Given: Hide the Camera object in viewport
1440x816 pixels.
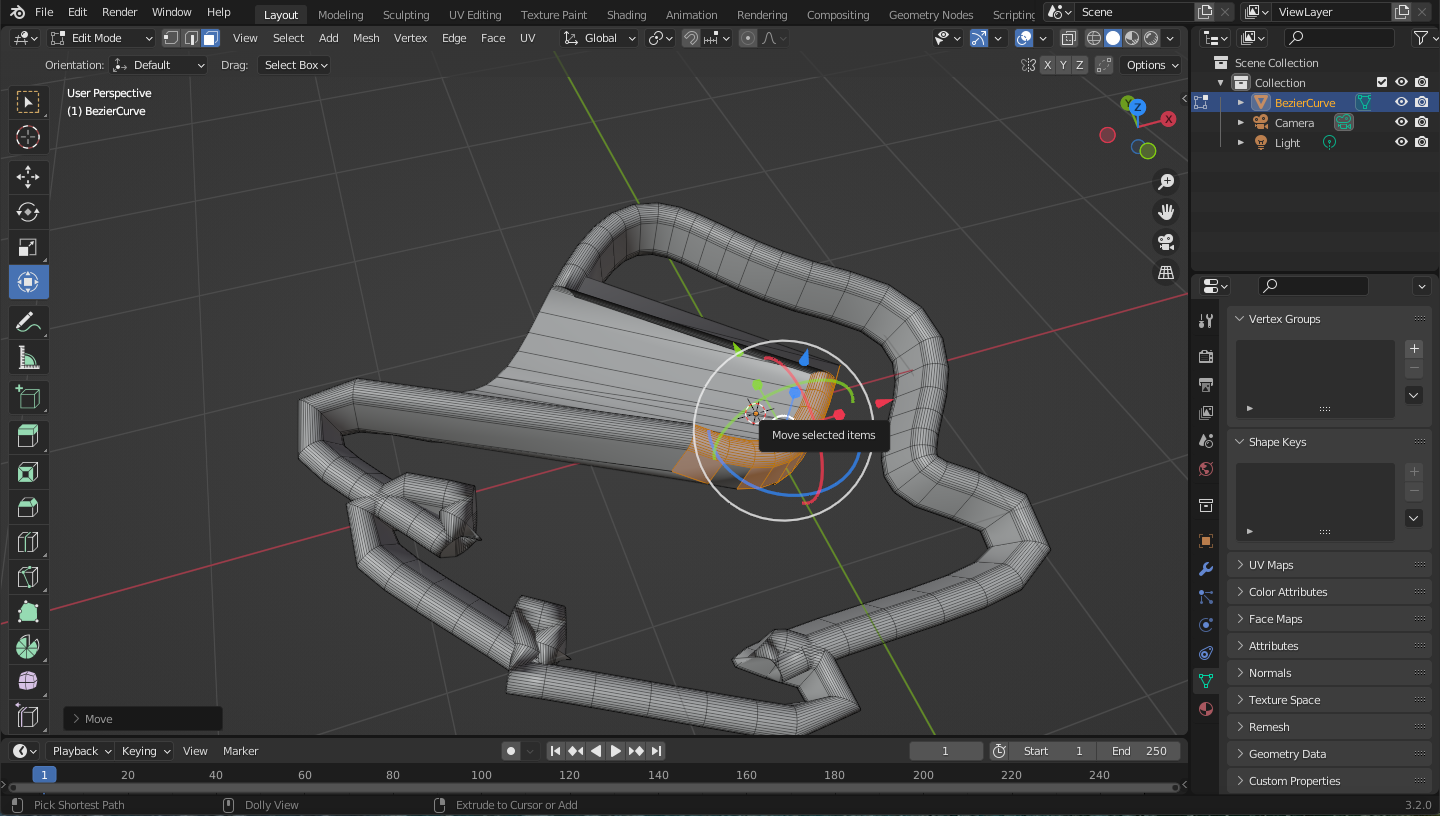Looking at the screenshot, I should [1402, 122].
